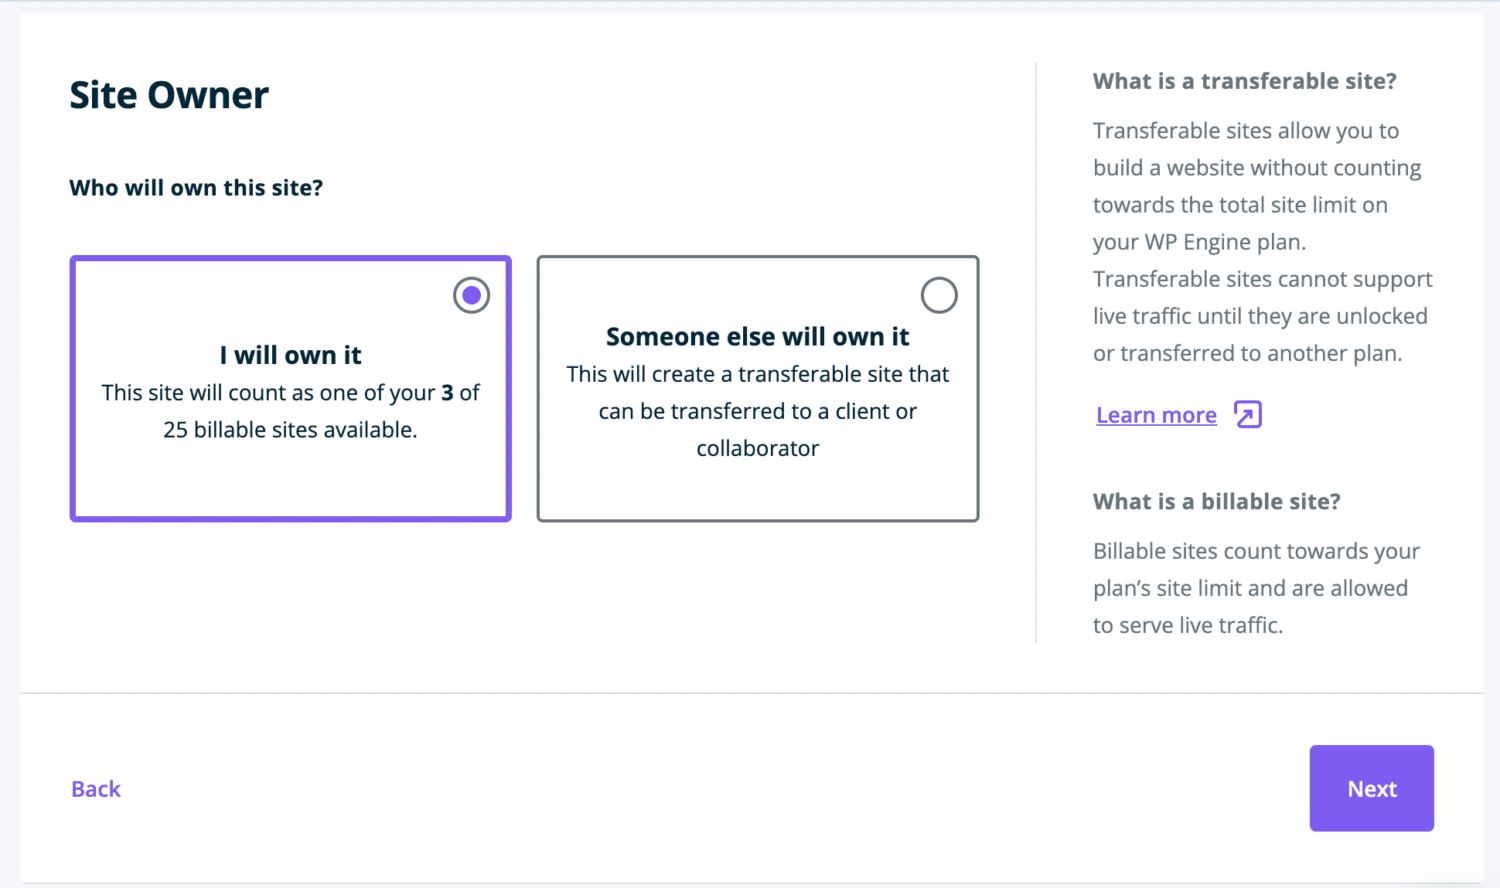This screenshot has height=888, width=1500.
Task: Select the "Someone else will own it" radio button
Action: tap(939, 295)
